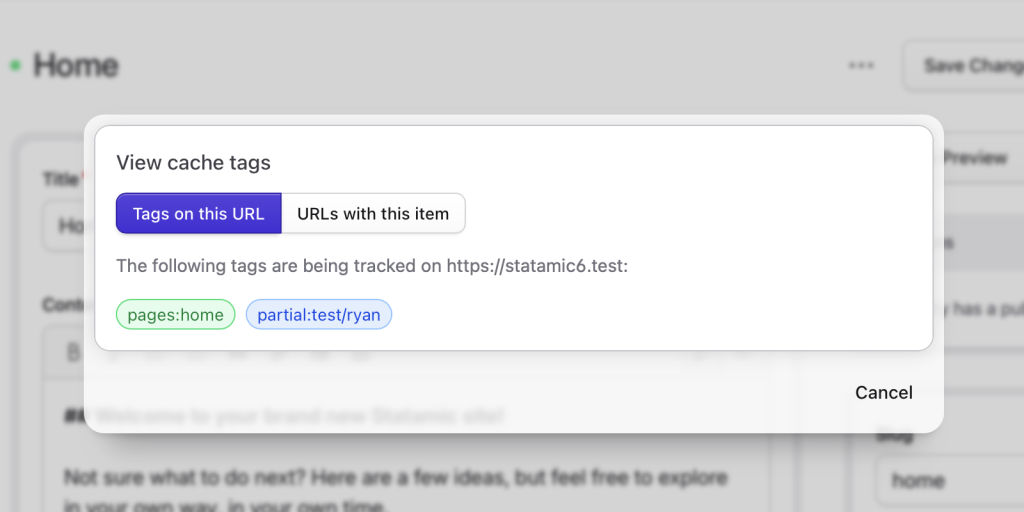The image size is (1024, 512).
Task: Toggle bold in the content editor toolbar
Action: click(x=73, y=352)
